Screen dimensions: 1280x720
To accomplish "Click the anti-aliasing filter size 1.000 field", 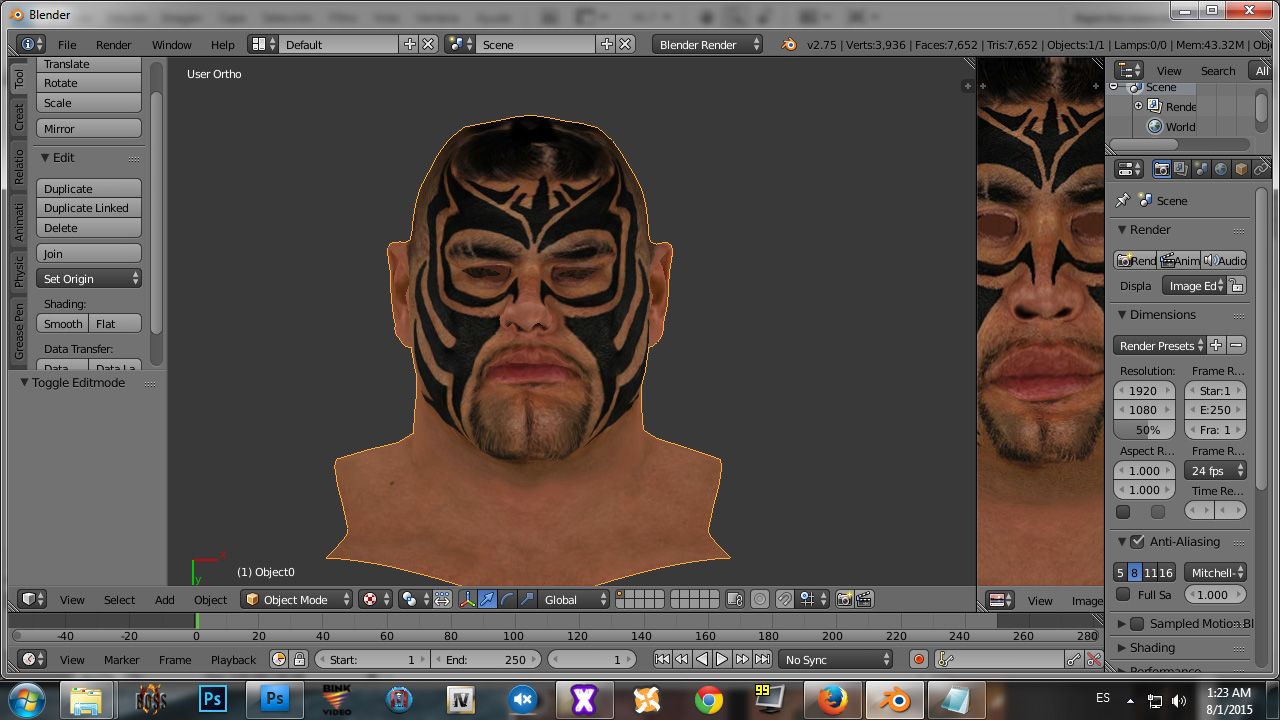I will click(1215, 594).
